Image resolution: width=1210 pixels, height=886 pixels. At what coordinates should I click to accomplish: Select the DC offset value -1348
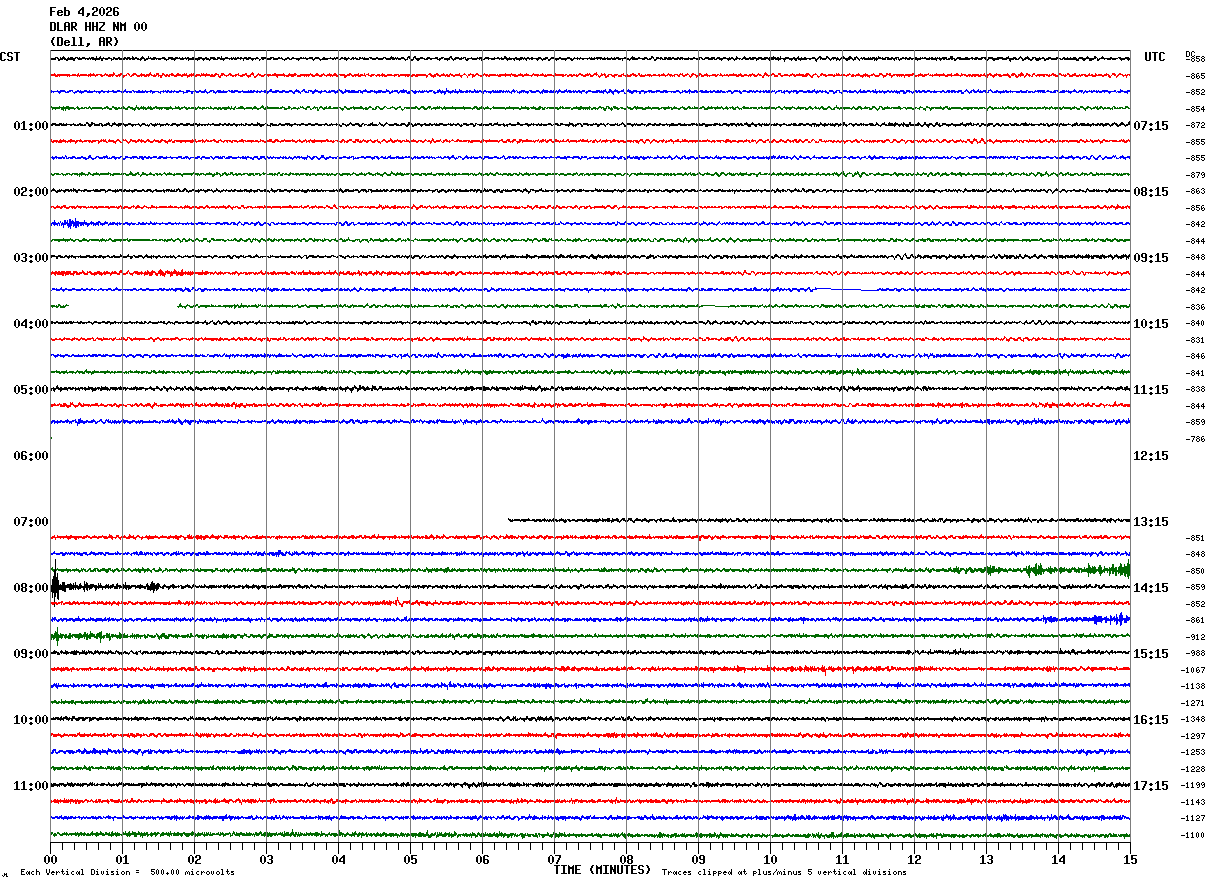[1193, 720]
